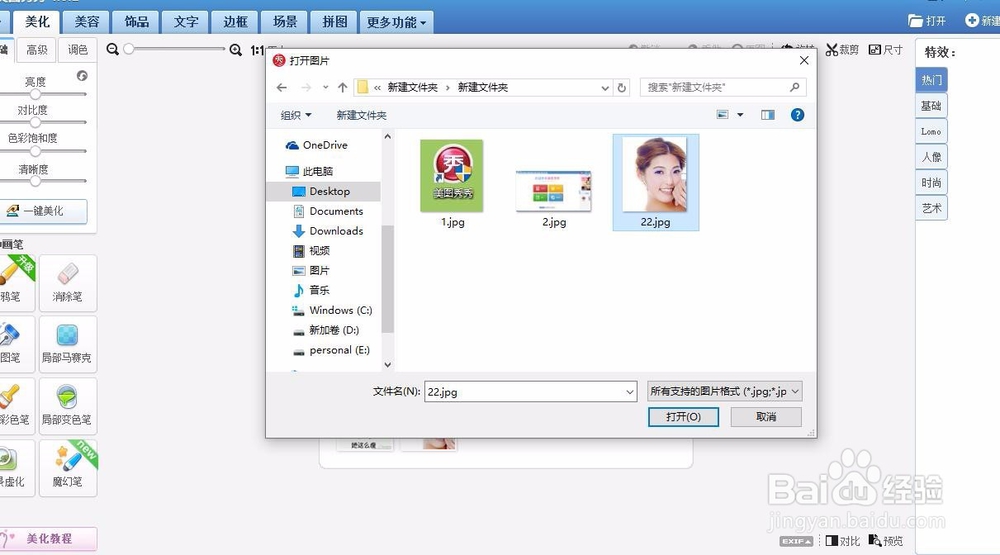Select Downloads in the navigation pane
This screenshot has height=555, width=1000.
tap(328, 231)
